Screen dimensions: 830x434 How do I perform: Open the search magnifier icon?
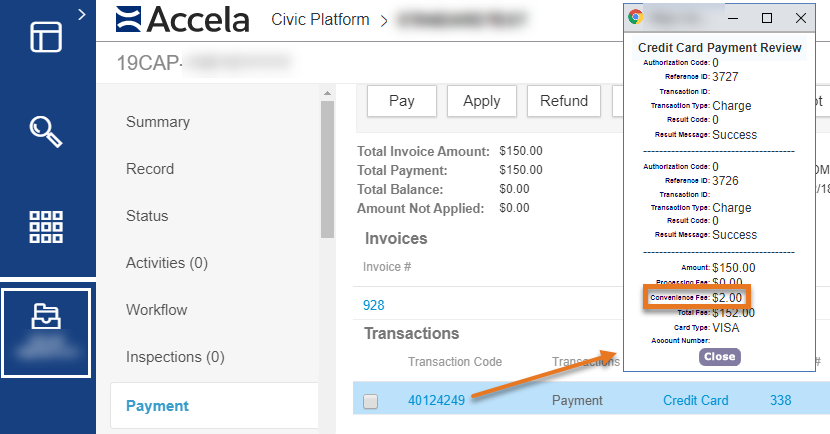pos(46,130)
